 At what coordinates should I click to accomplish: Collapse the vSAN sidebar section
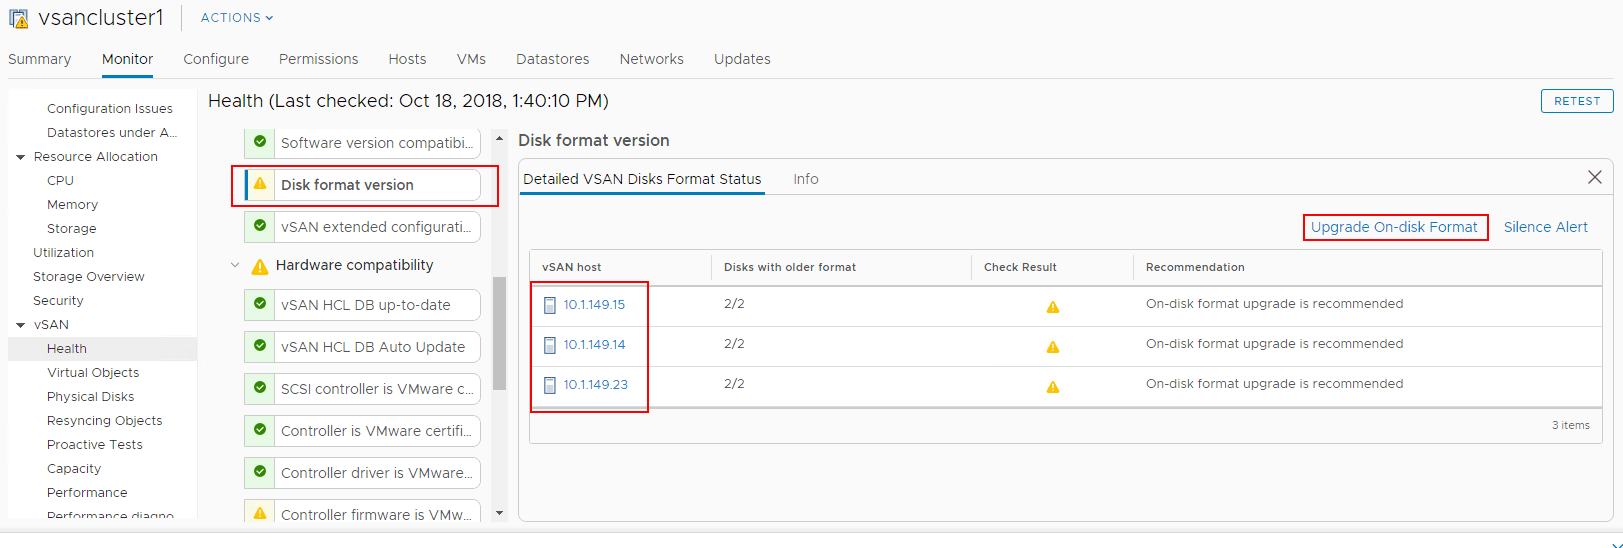(x=21, y=325)
